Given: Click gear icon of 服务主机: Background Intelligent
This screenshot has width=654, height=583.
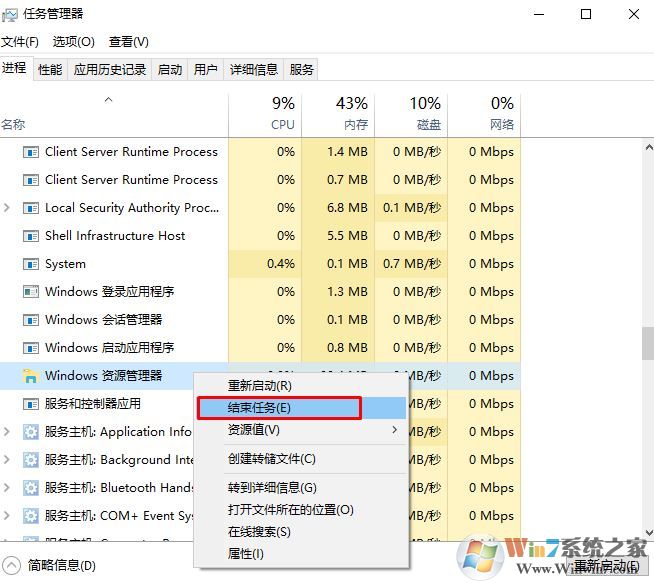Looking at the screenshot, I should (30, 460).
